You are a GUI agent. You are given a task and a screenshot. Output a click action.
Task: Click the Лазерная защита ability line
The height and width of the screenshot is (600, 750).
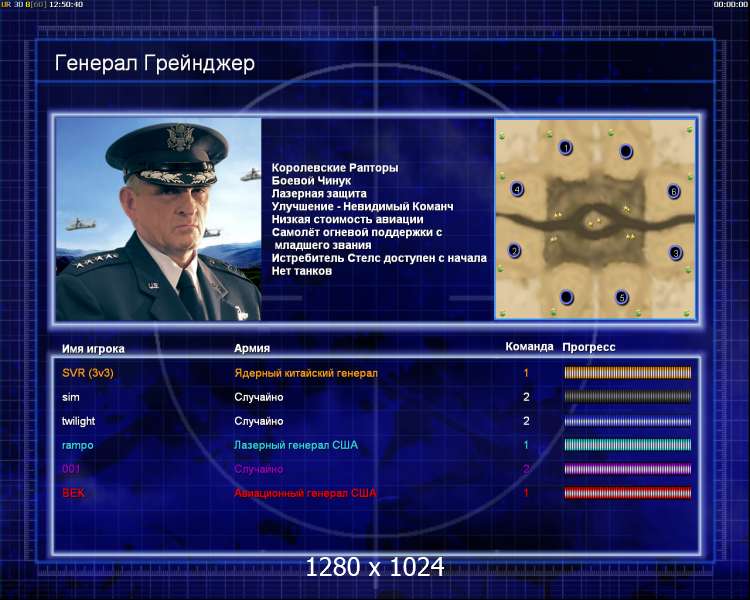(319, 194)
